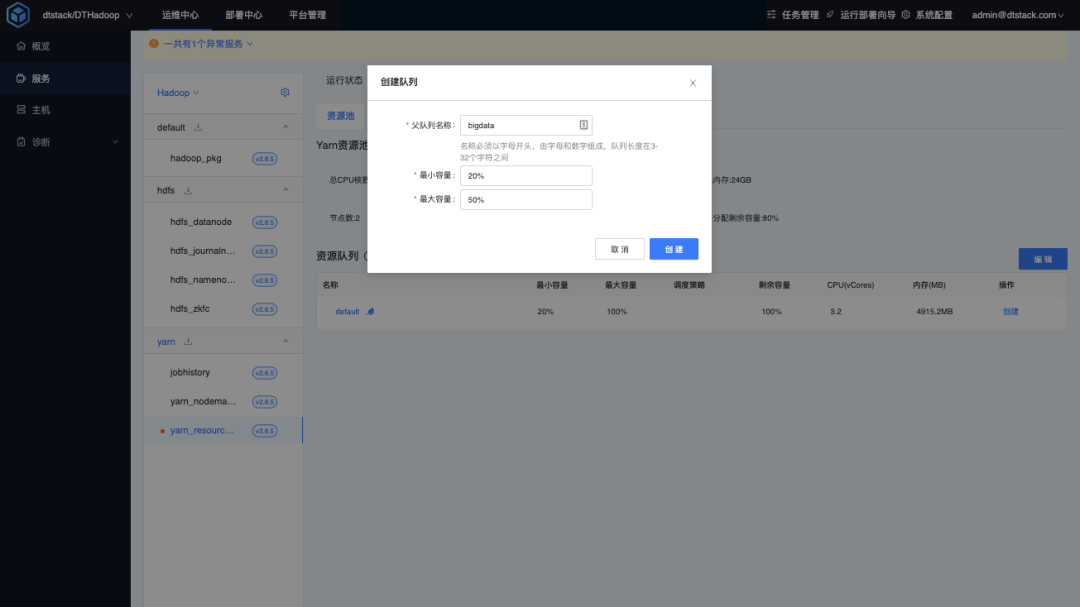Switch to 部署中心 tab
This screenshot has width=1080, height=607.
click(243, 15)
